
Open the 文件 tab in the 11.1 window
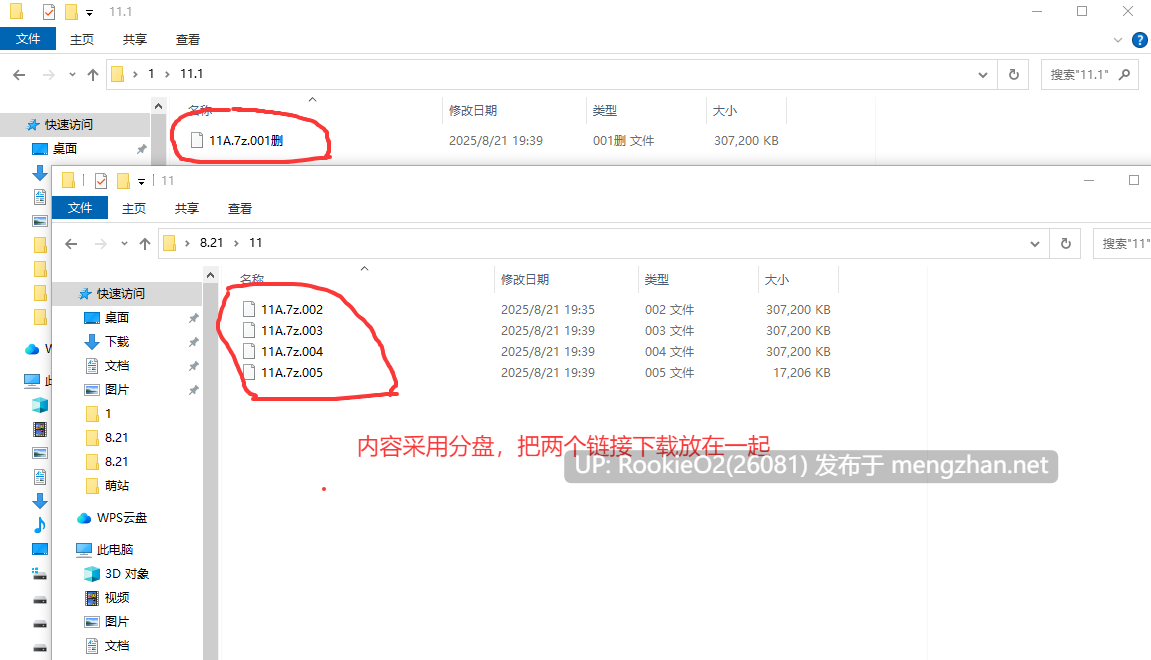click(28, 39)
